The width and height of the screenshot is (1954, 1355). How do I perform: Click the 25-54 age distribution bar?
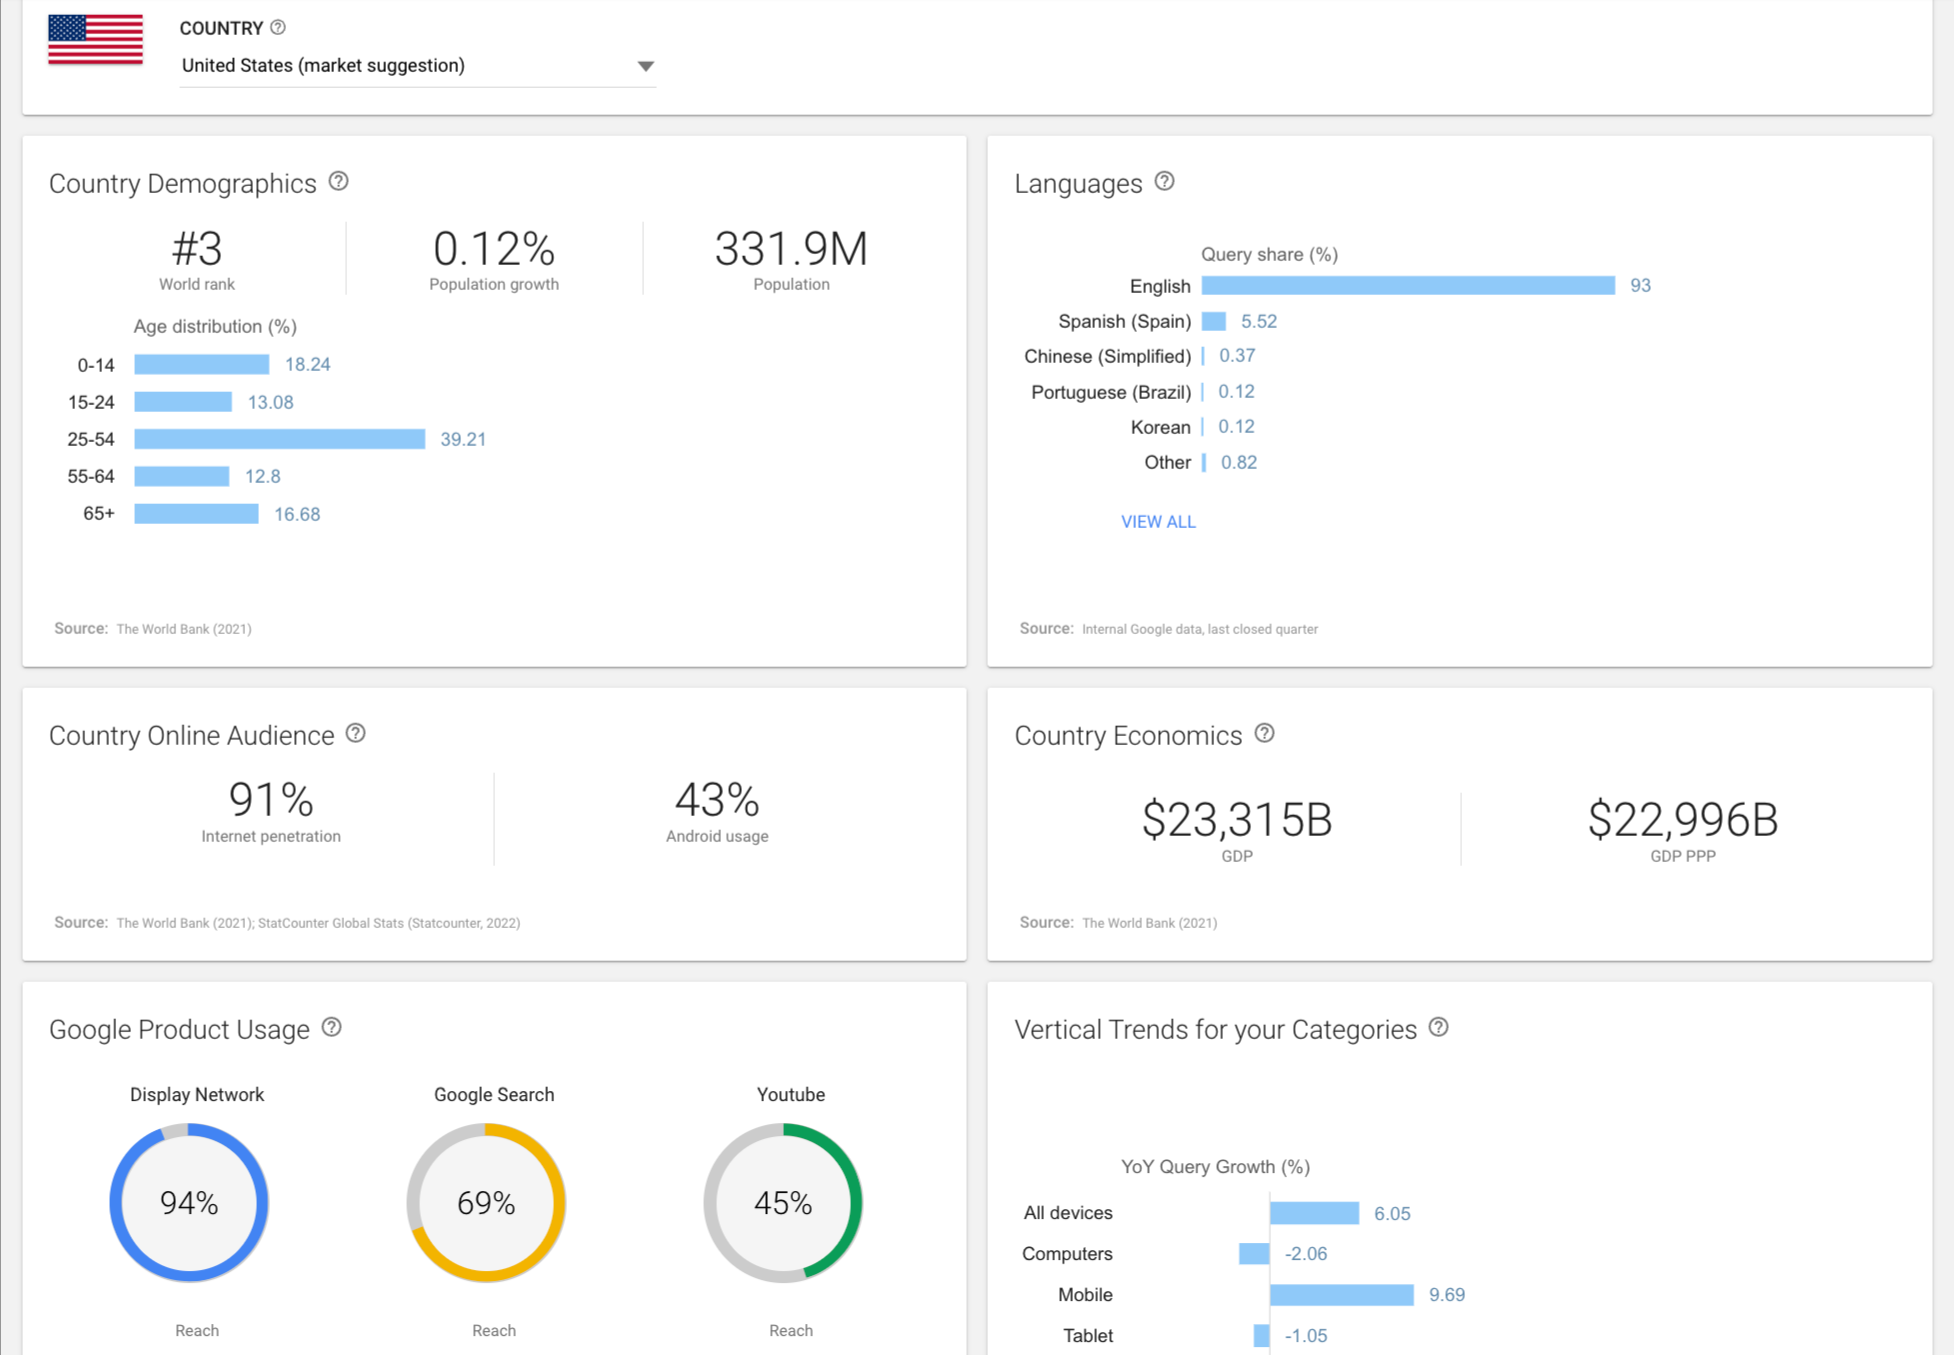279,439
